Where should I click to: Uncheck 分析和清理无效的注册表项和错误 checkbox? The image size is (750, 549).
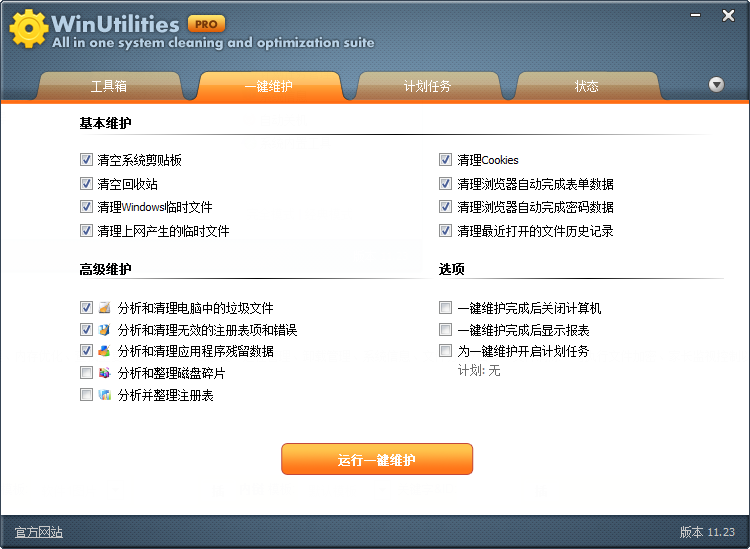[86, 329]
